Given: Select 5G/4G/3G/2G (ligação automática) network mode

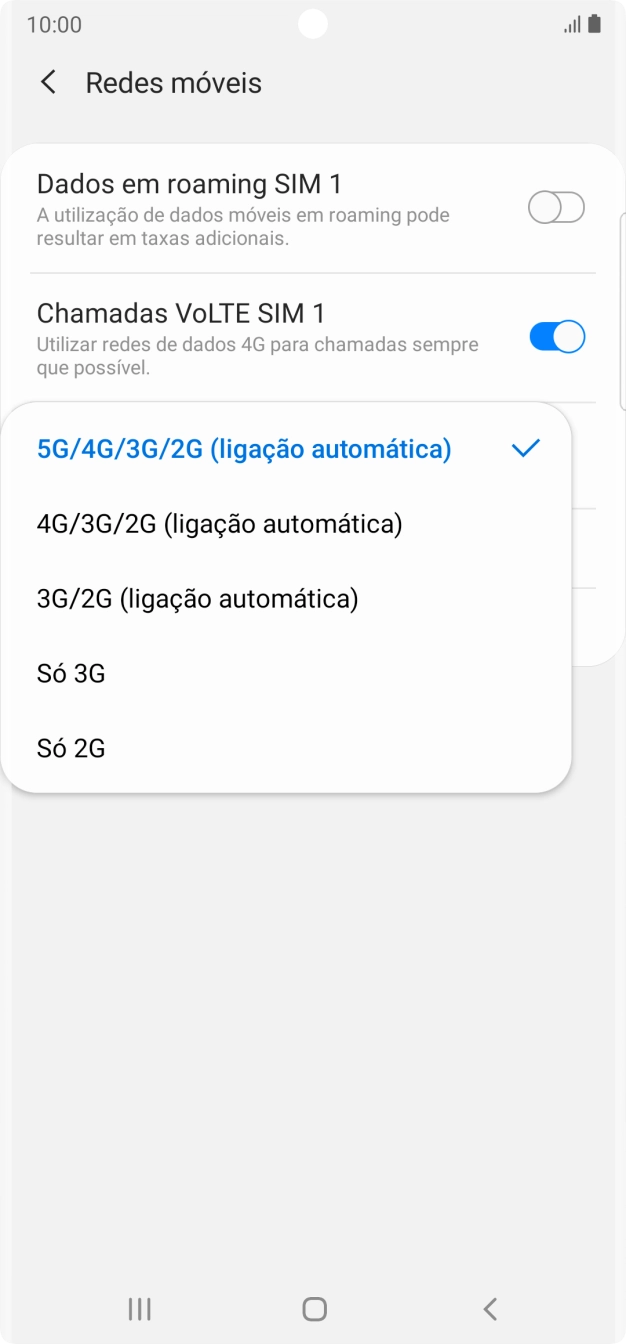Looking at the screenshot, I should (x=244, y=449).
